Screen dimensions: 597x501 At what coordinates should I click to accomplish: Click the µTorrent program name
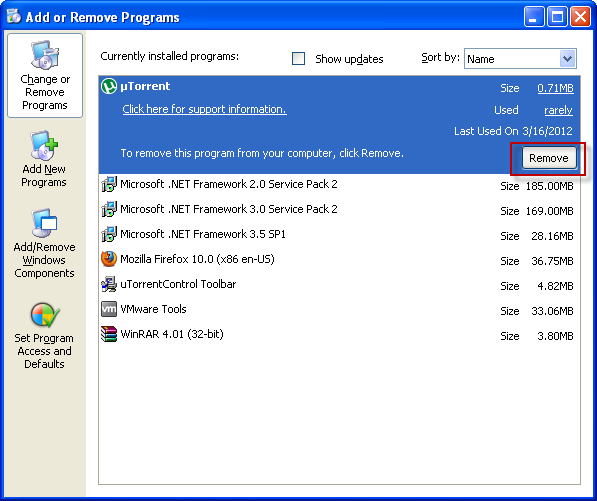(145, 86)
